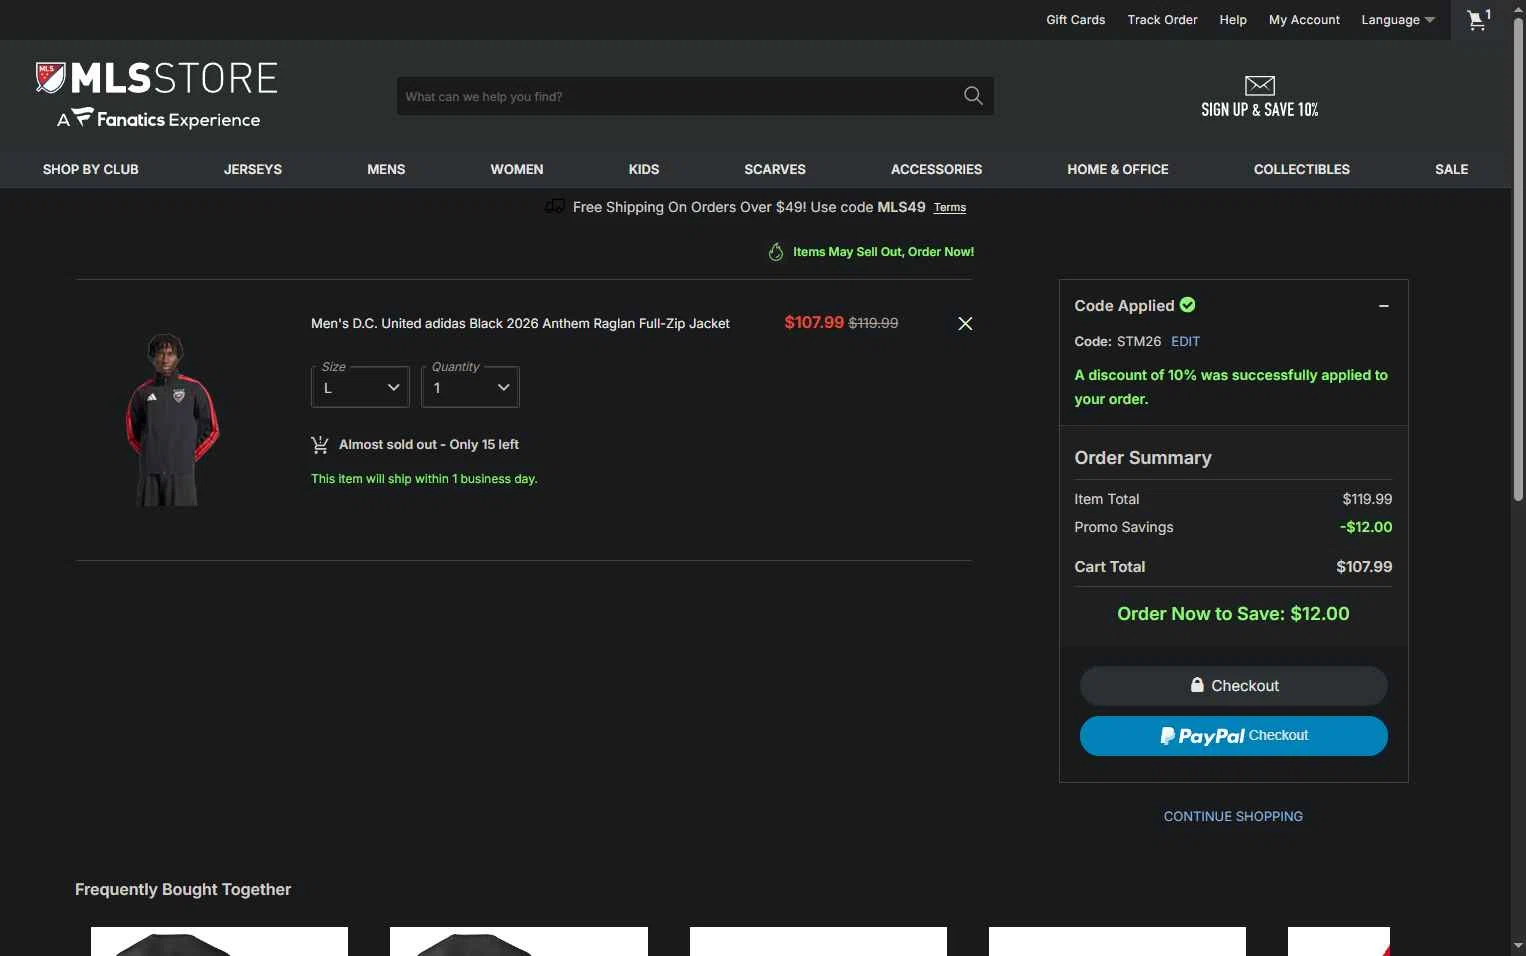Click the free shipping truck icon
This screenshot has width=1526, height=956.
(555, 207)
